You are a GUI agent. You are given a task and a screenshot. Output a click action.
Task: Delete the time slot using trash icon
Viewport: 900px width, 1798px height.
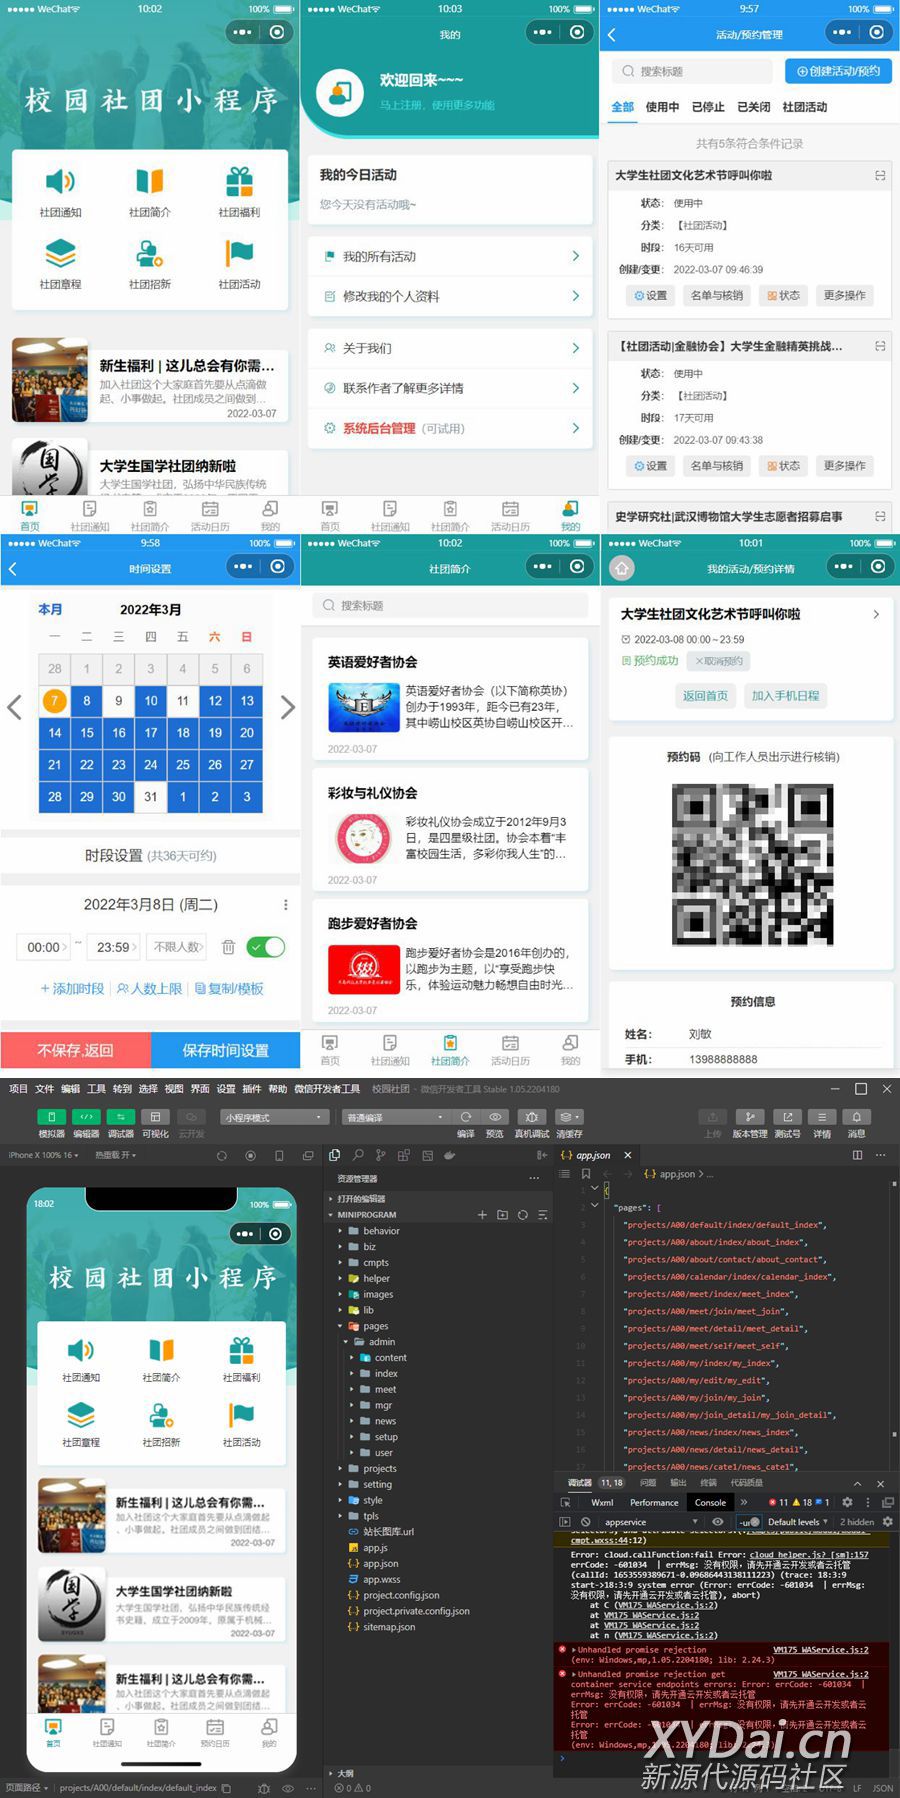228,947
